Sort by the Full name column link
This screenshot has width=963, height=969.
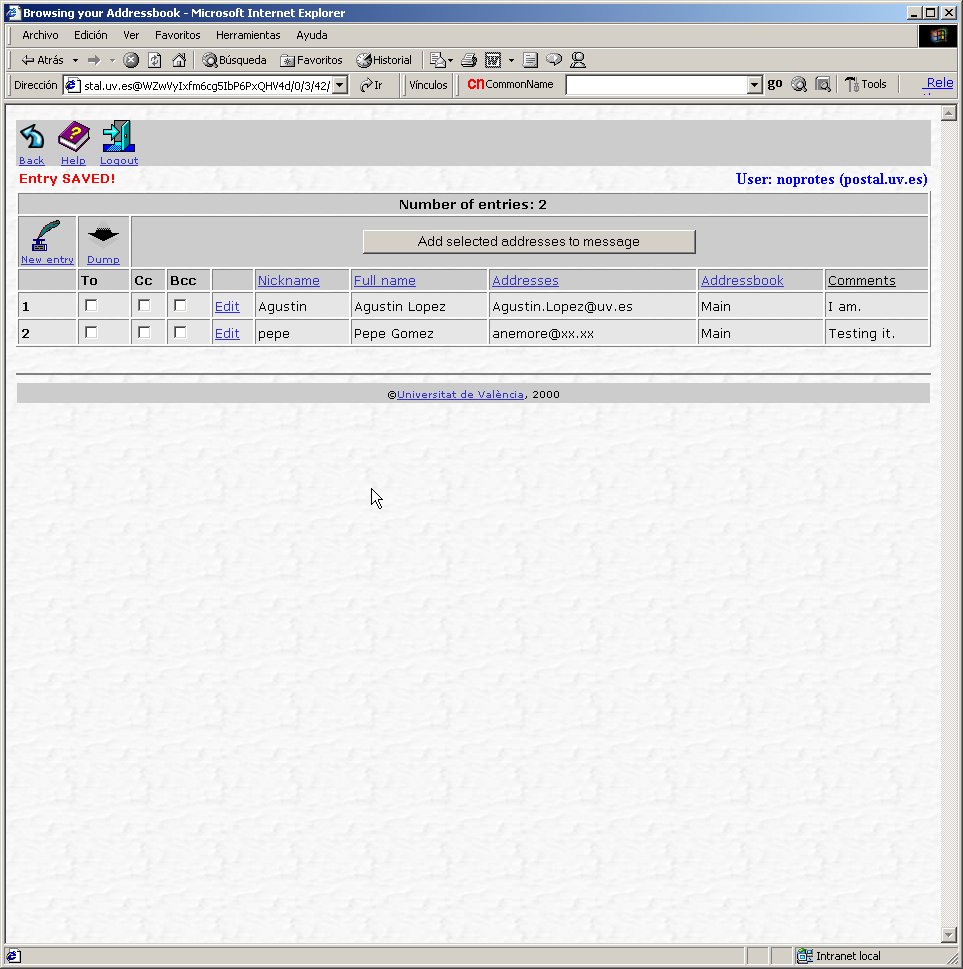384,281
